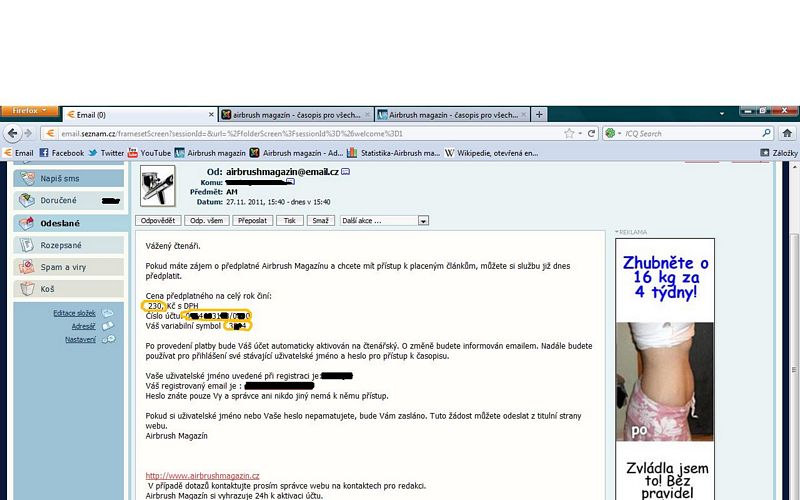This screenshot has width=800, height=500.
Task: Click the Smaž delete button
Action: (x=320, y=220)
